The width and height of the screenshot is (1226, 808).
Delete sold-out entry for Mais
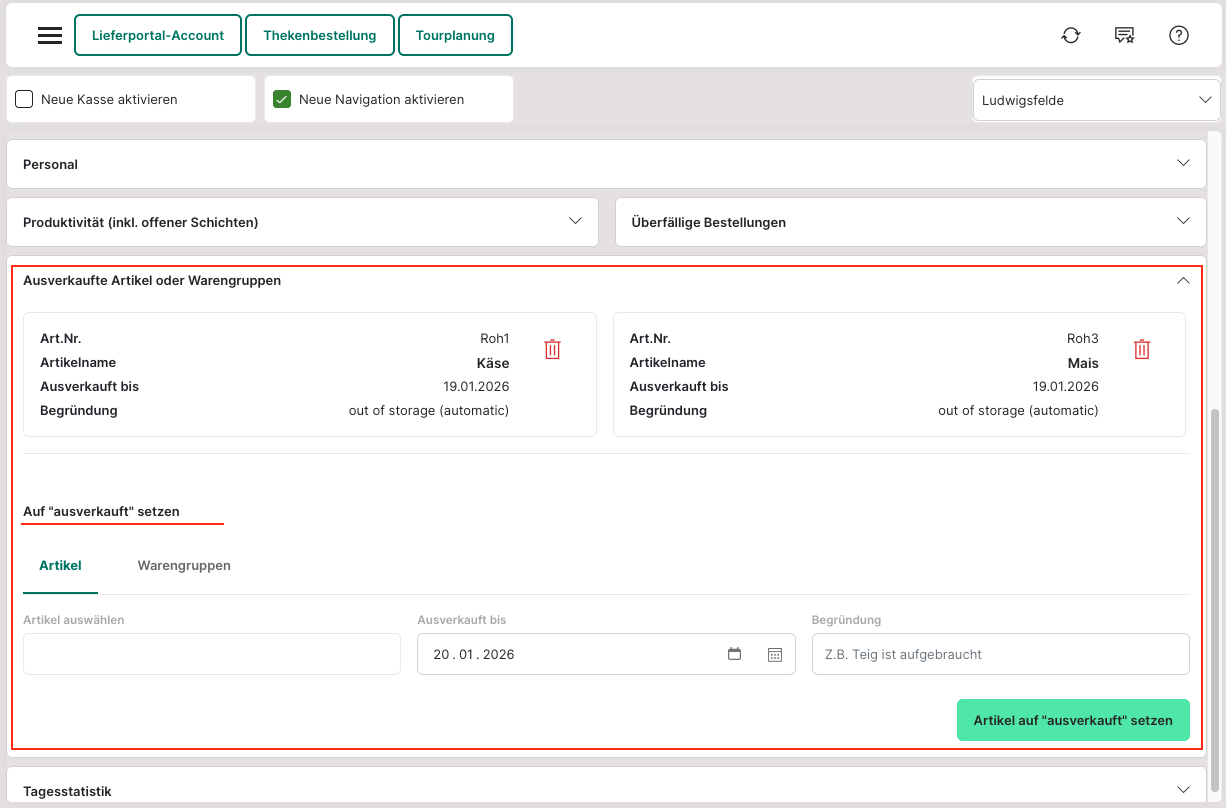(x=1142, y=349)
